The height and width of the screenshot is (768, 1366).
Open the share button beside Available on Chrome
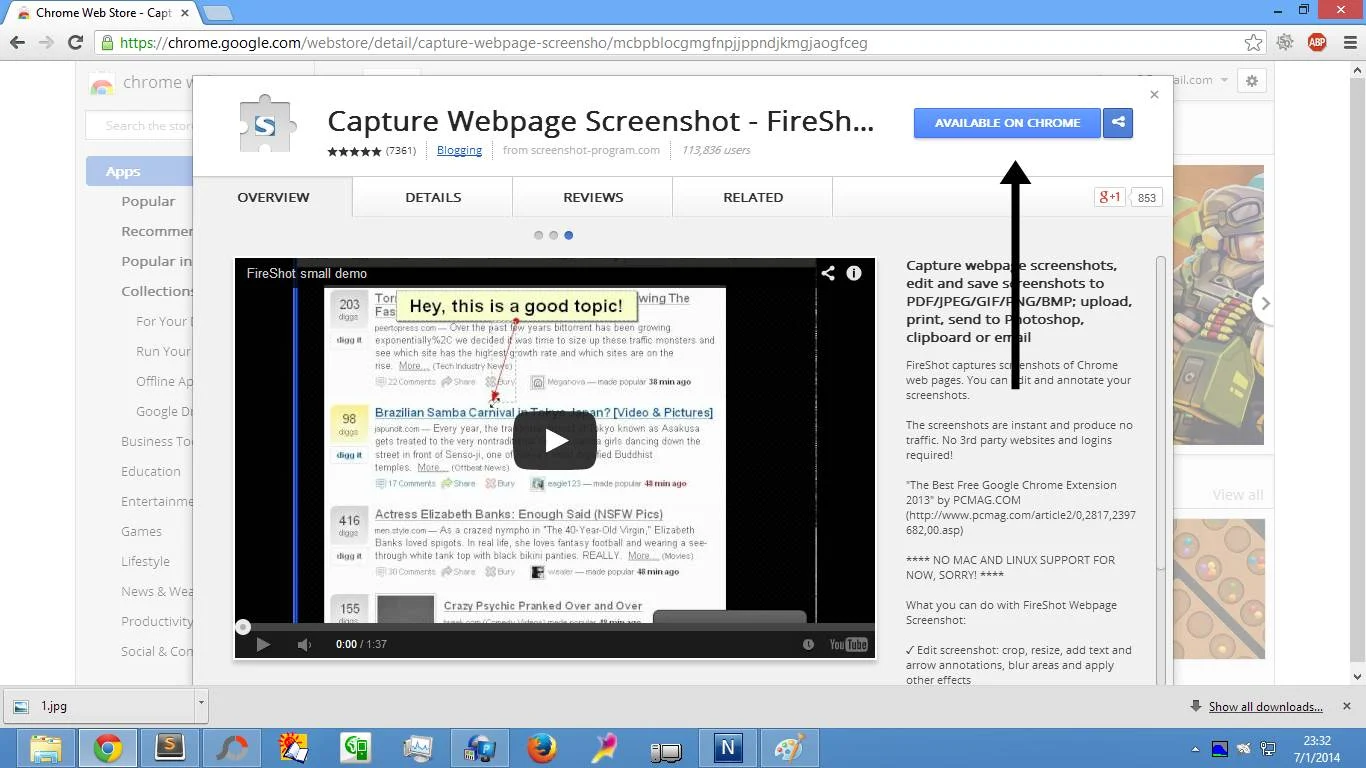tap(1118, 123)
